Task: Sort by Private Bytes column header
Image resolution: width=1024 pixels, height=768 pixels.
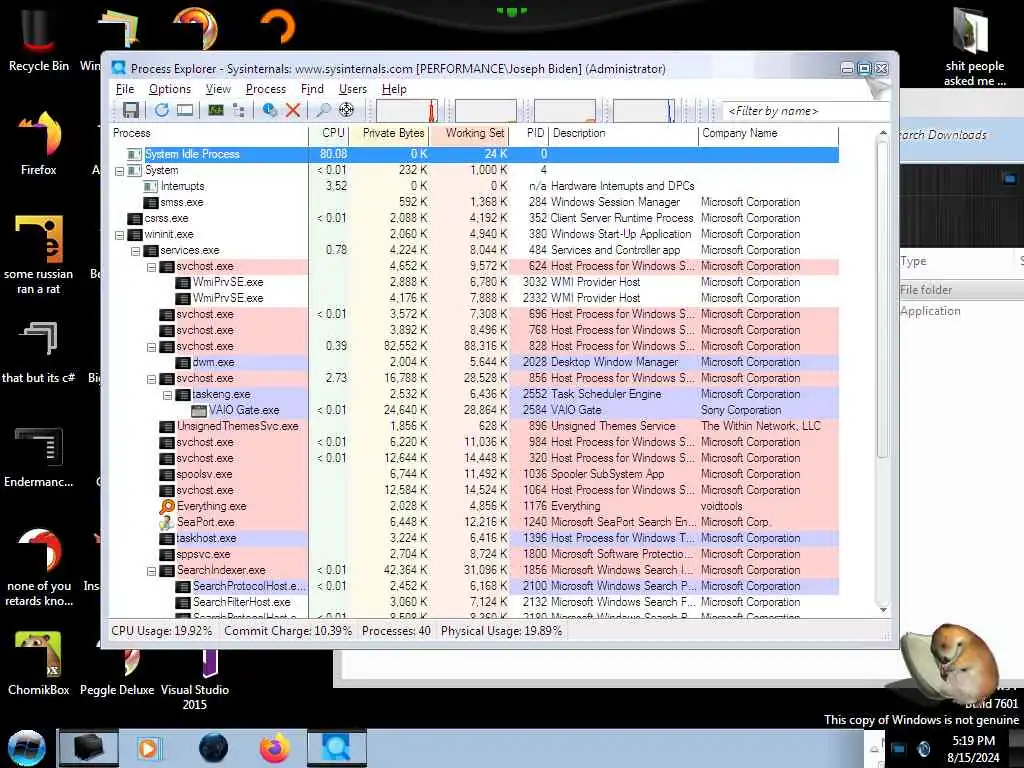Action: (389, 133)
